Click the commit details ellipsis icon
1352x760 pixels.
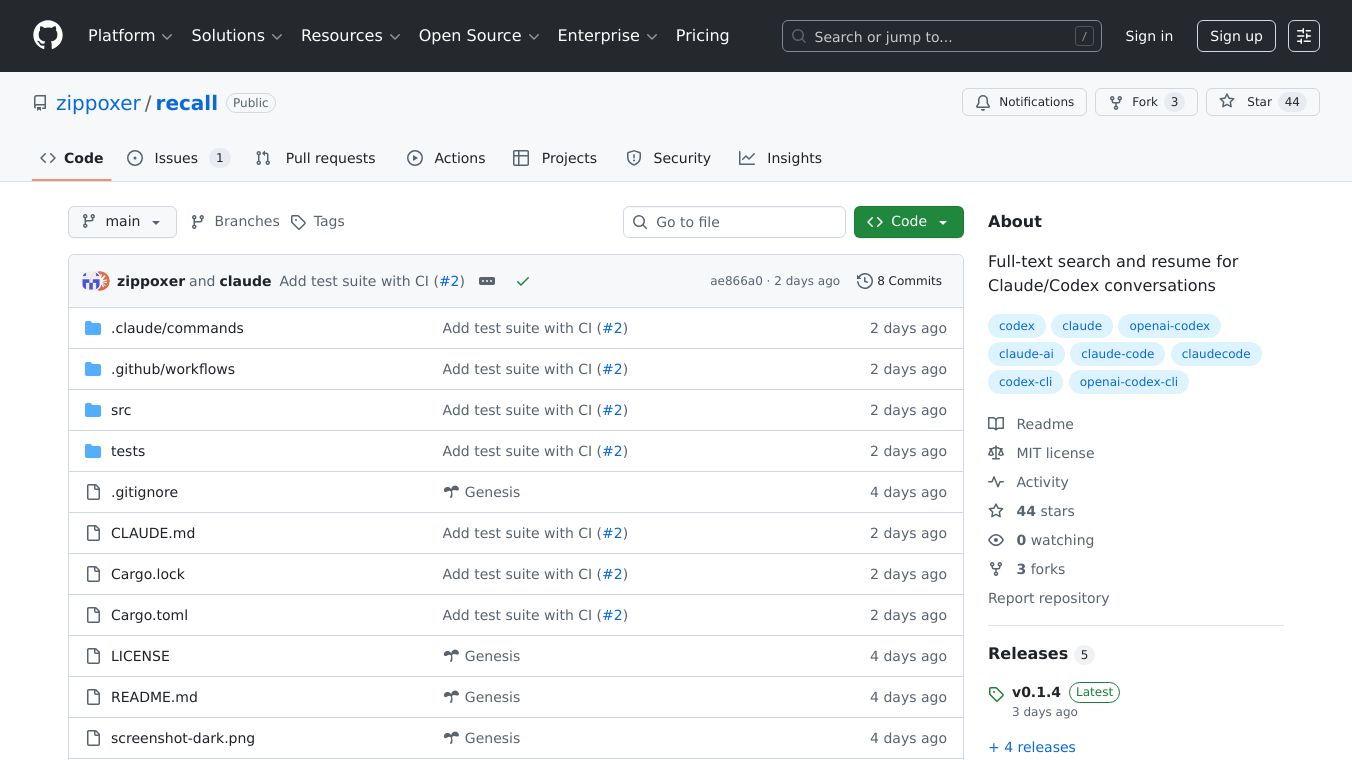[487, 281]
